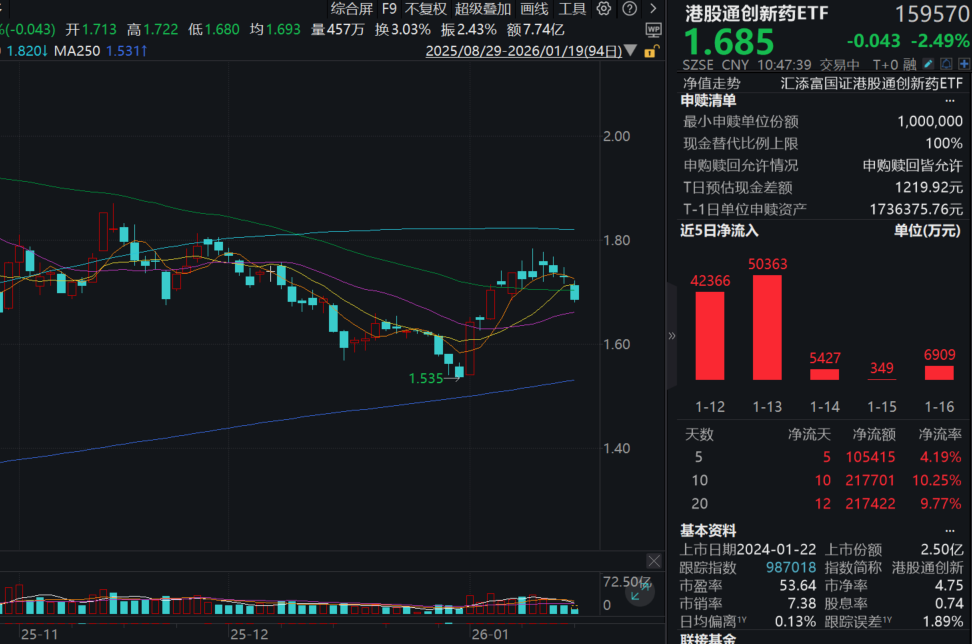This screenshot has height=644, width=972.
Task: Add ETF to watchlist with blue plus icon
Action: coord(965,63)
